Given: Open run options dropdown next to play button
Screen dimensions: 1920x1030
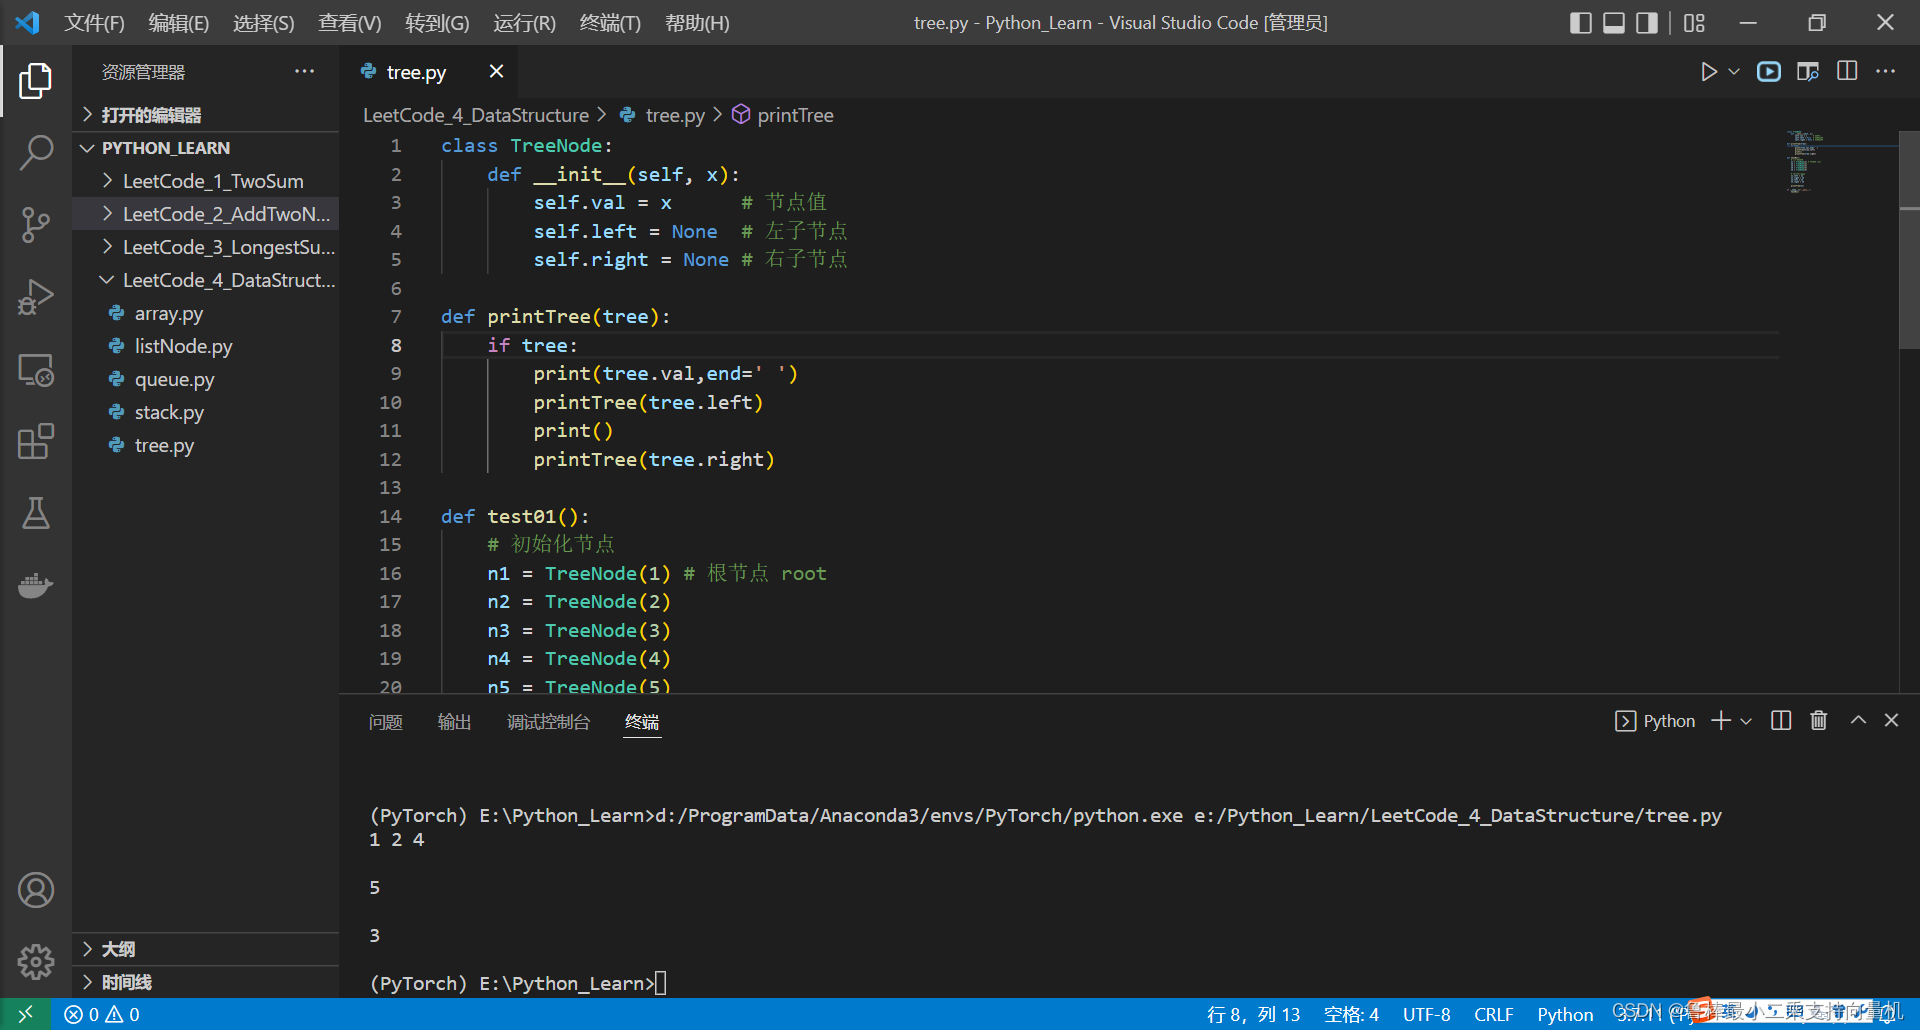Looking at the screenshot, I should [x=1734, y=72].
